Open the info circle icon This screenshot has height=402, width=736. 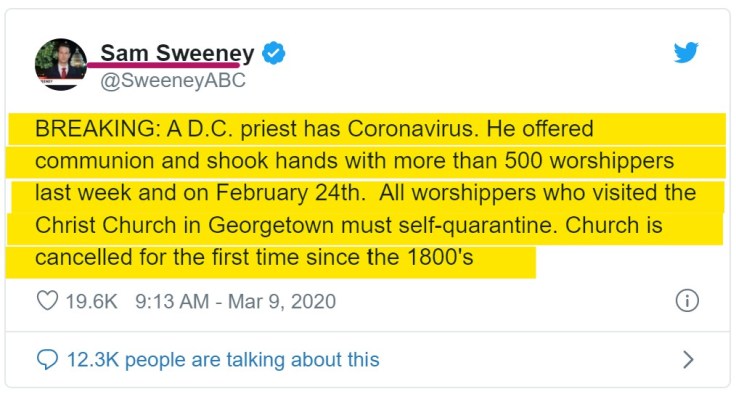(686, 300)
